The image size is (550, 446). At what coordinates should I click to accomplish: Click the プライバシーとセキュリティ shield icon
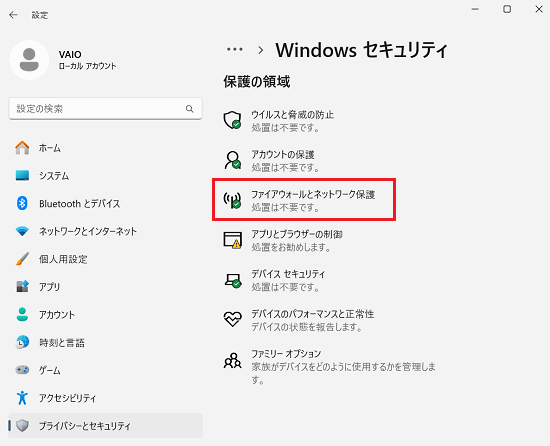pyautogui.click(x=22, y=426)
